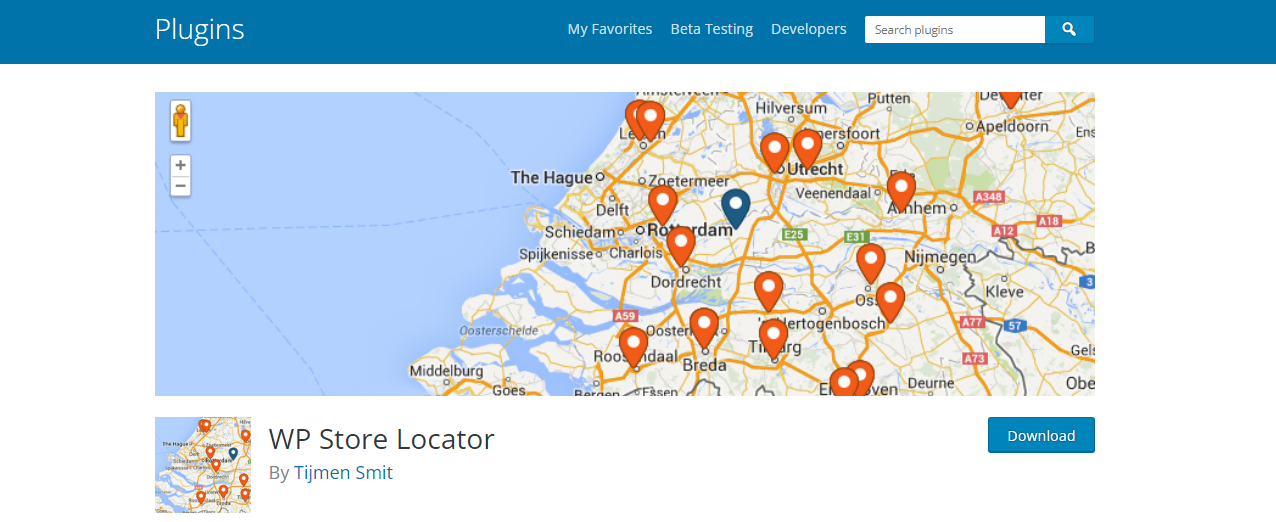1276x522 pixels.
Task: Click the WP Store Locator thumbnail
Action: tap(203, 465)
